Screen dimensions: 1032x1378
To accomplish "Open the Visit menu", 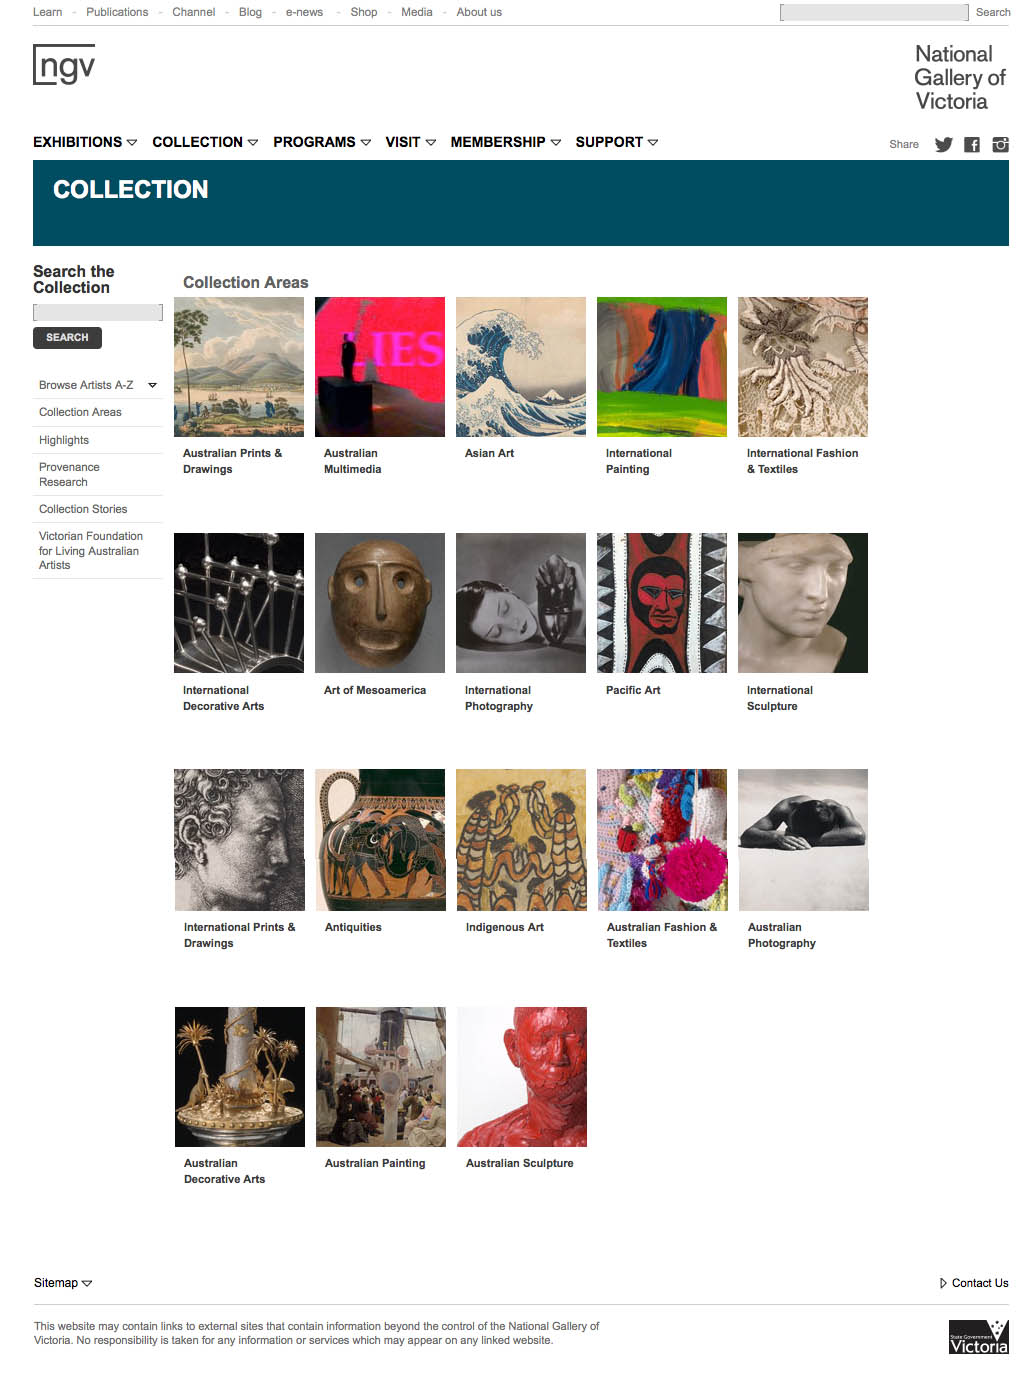I will coord(411,142).
